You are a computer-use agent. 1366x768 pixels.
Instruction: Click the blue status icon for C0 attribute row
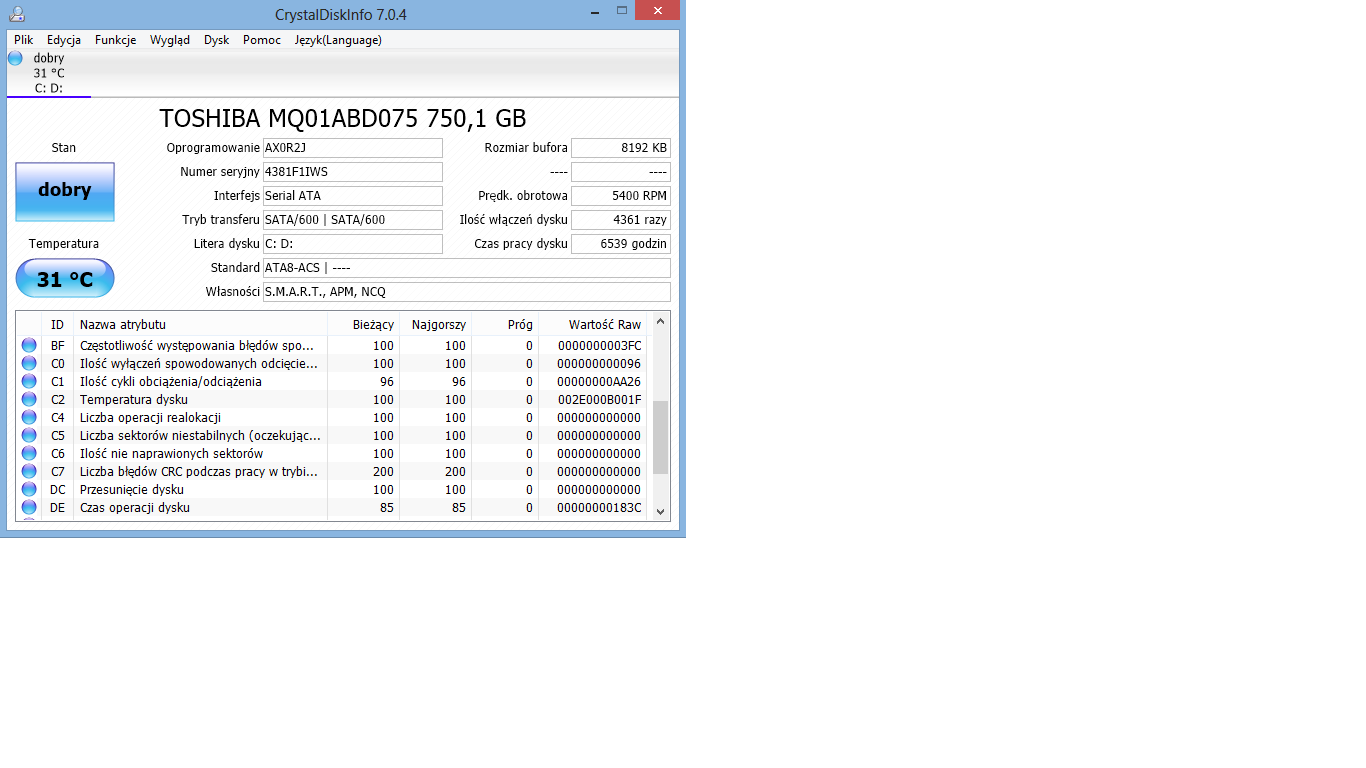coord(29,363)
